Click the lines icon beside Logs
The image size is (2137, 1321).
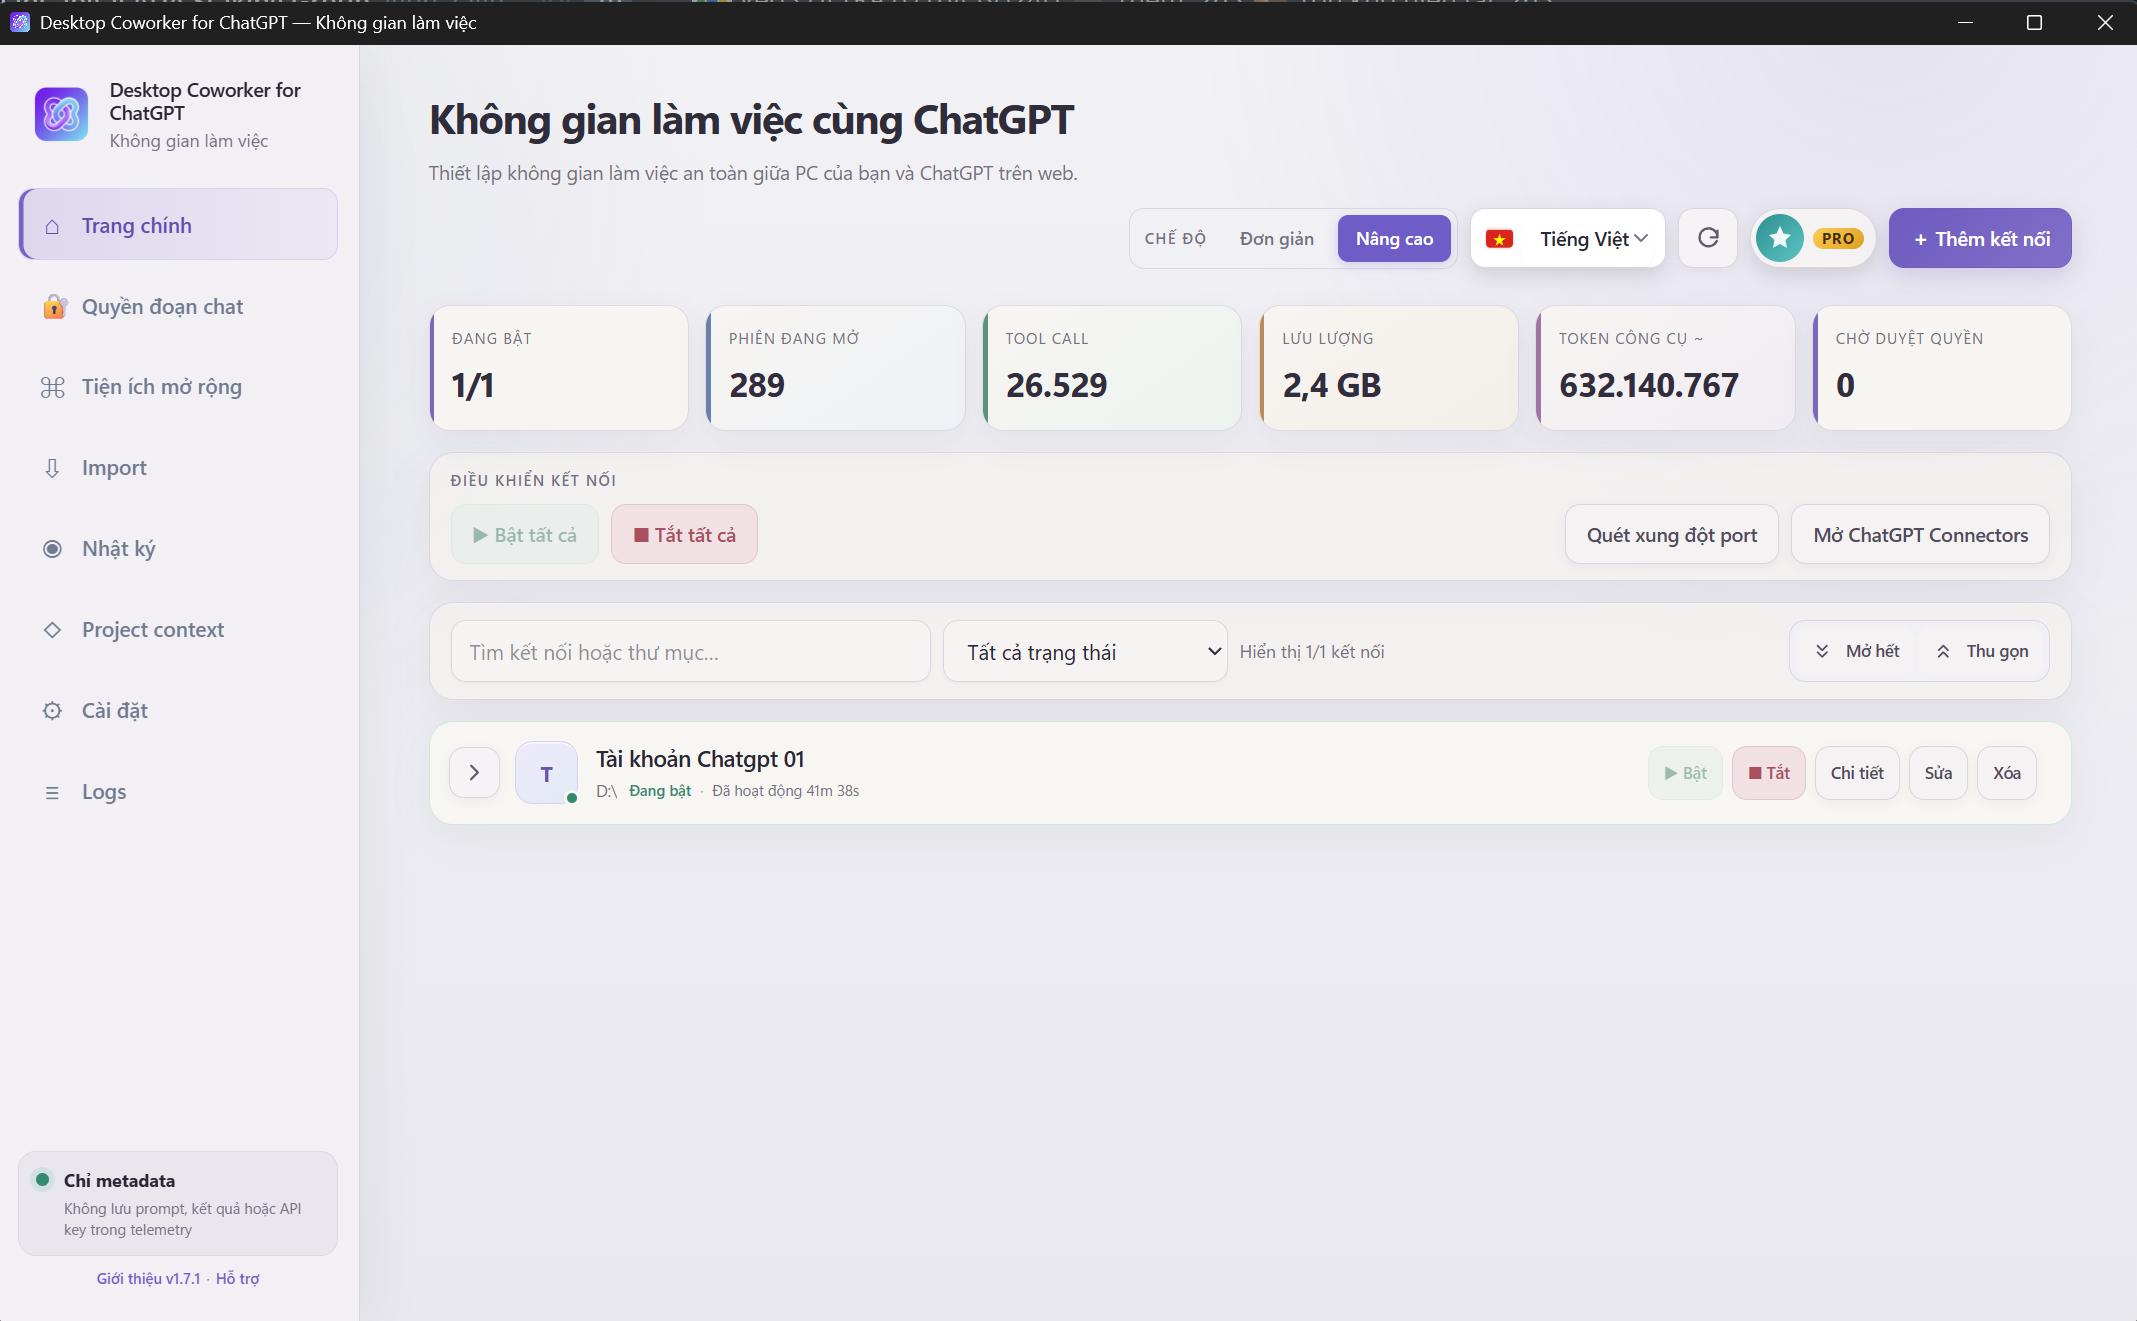pyautogui.click(x=52, y=792)
